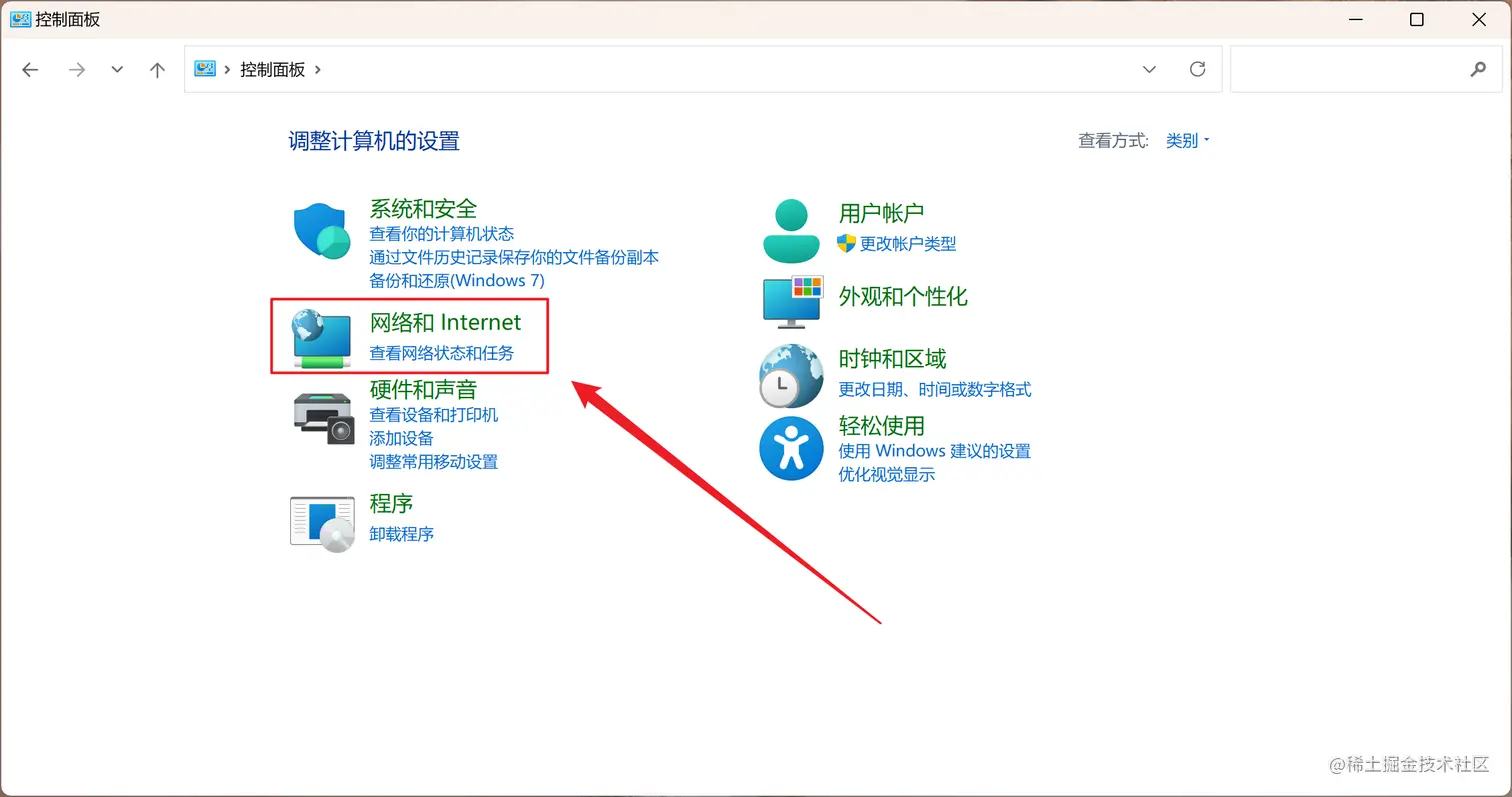Click the refresh icon in address bar

coord(1197,69)
